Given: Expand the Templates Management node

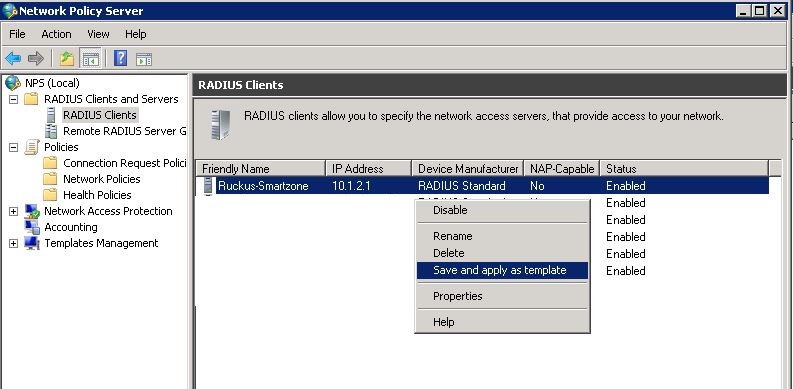Looking at the screenshot, I should 14,243.
